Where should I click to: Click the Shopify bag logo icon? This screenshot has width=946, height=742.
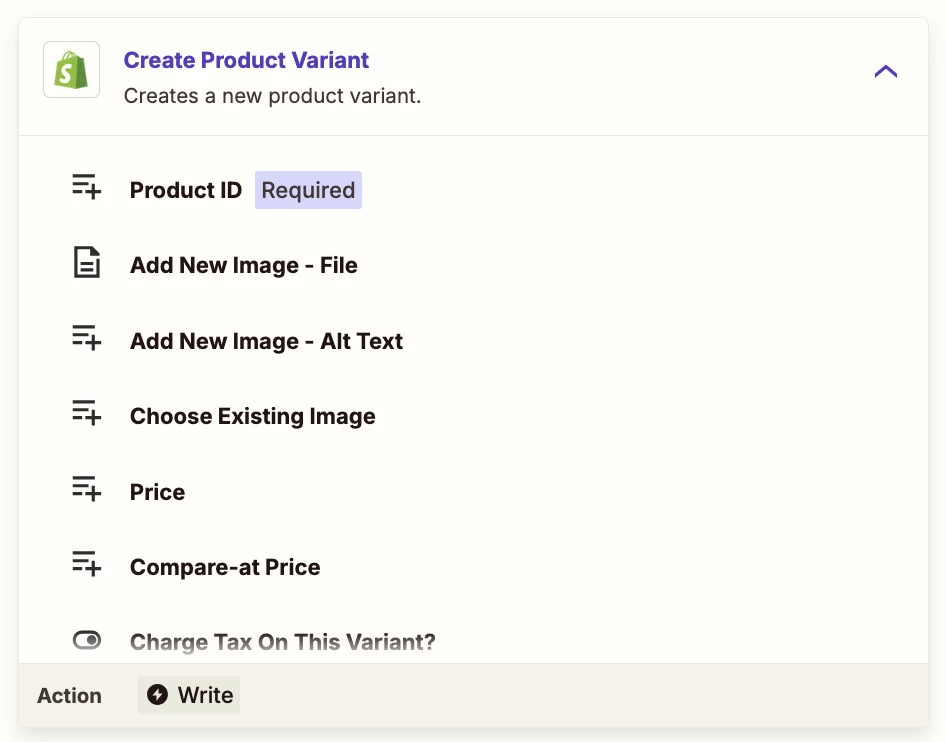[x=71, y=69]
